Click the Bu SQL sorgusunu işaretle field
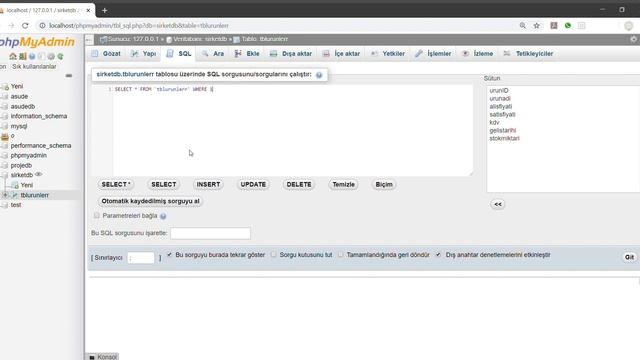This screenshot has width=640, height=360. 210,233
